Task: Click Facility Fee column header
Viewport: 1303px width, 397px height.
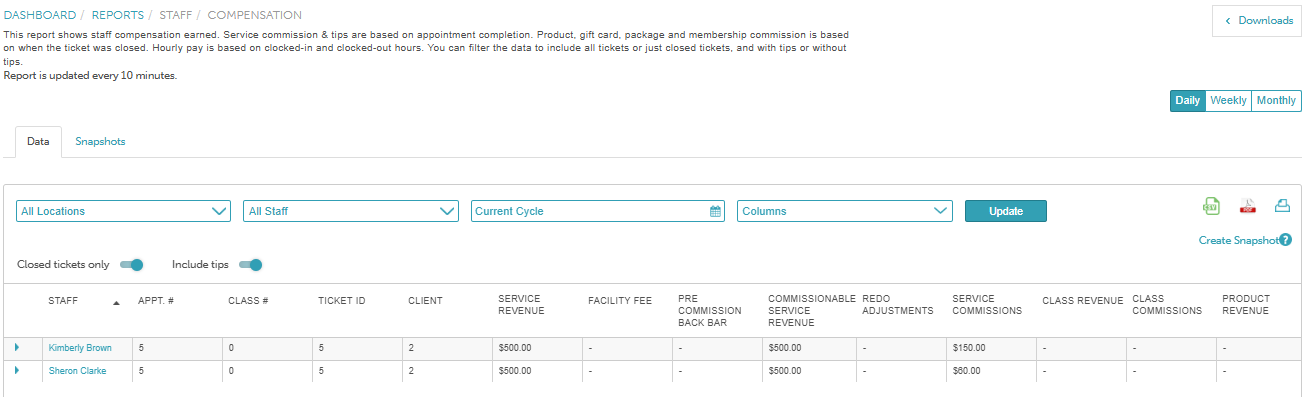Action: point(620,301)
